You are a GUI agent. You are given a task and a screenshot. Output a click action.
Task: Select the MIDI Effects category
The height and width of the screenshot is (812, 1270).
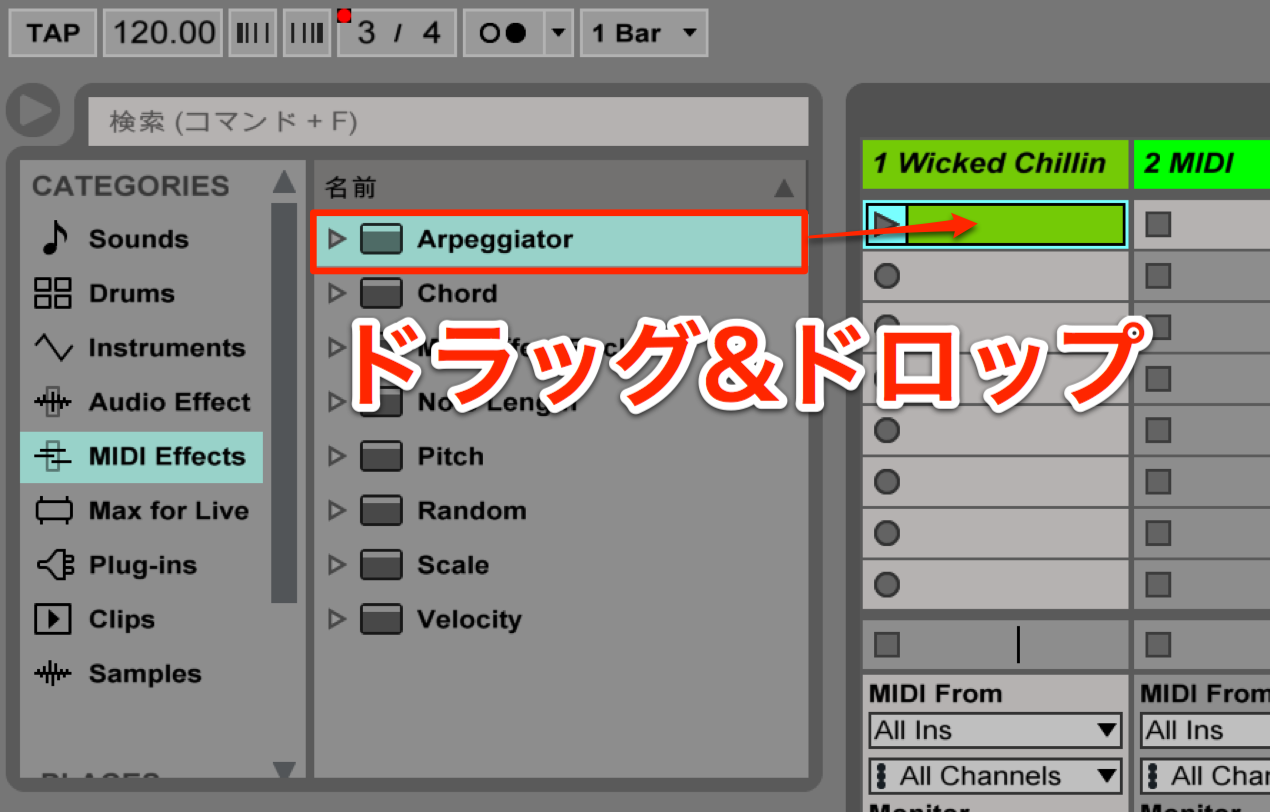[142, 457]
